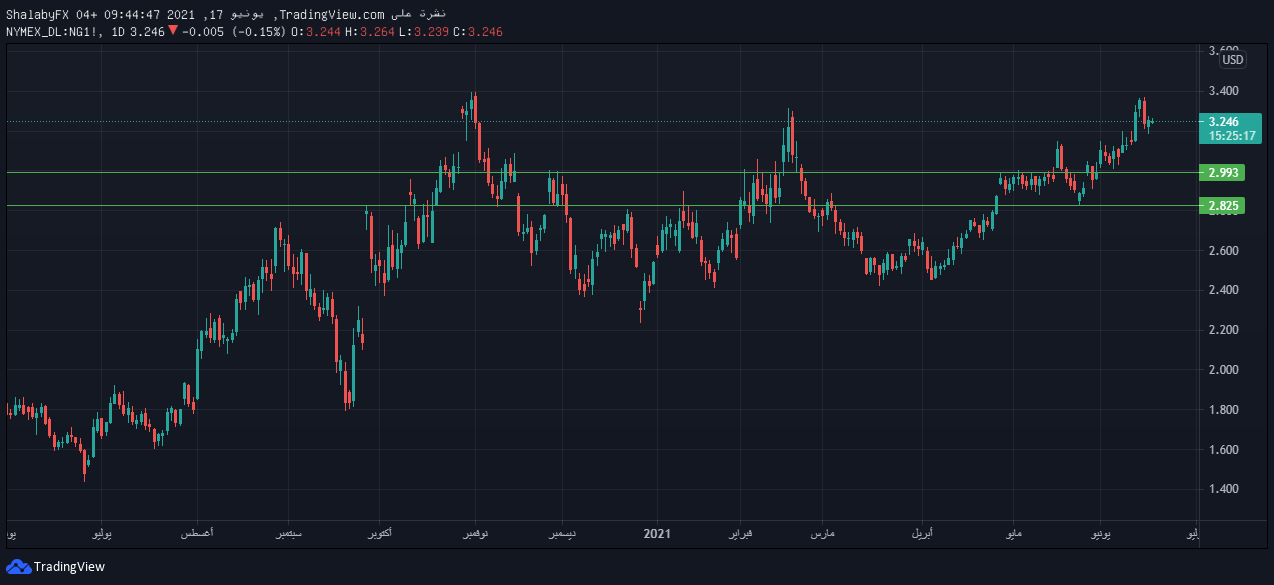Click the 1.600 price axis label
1274x585 pixels.
[x=1224, y=450]
